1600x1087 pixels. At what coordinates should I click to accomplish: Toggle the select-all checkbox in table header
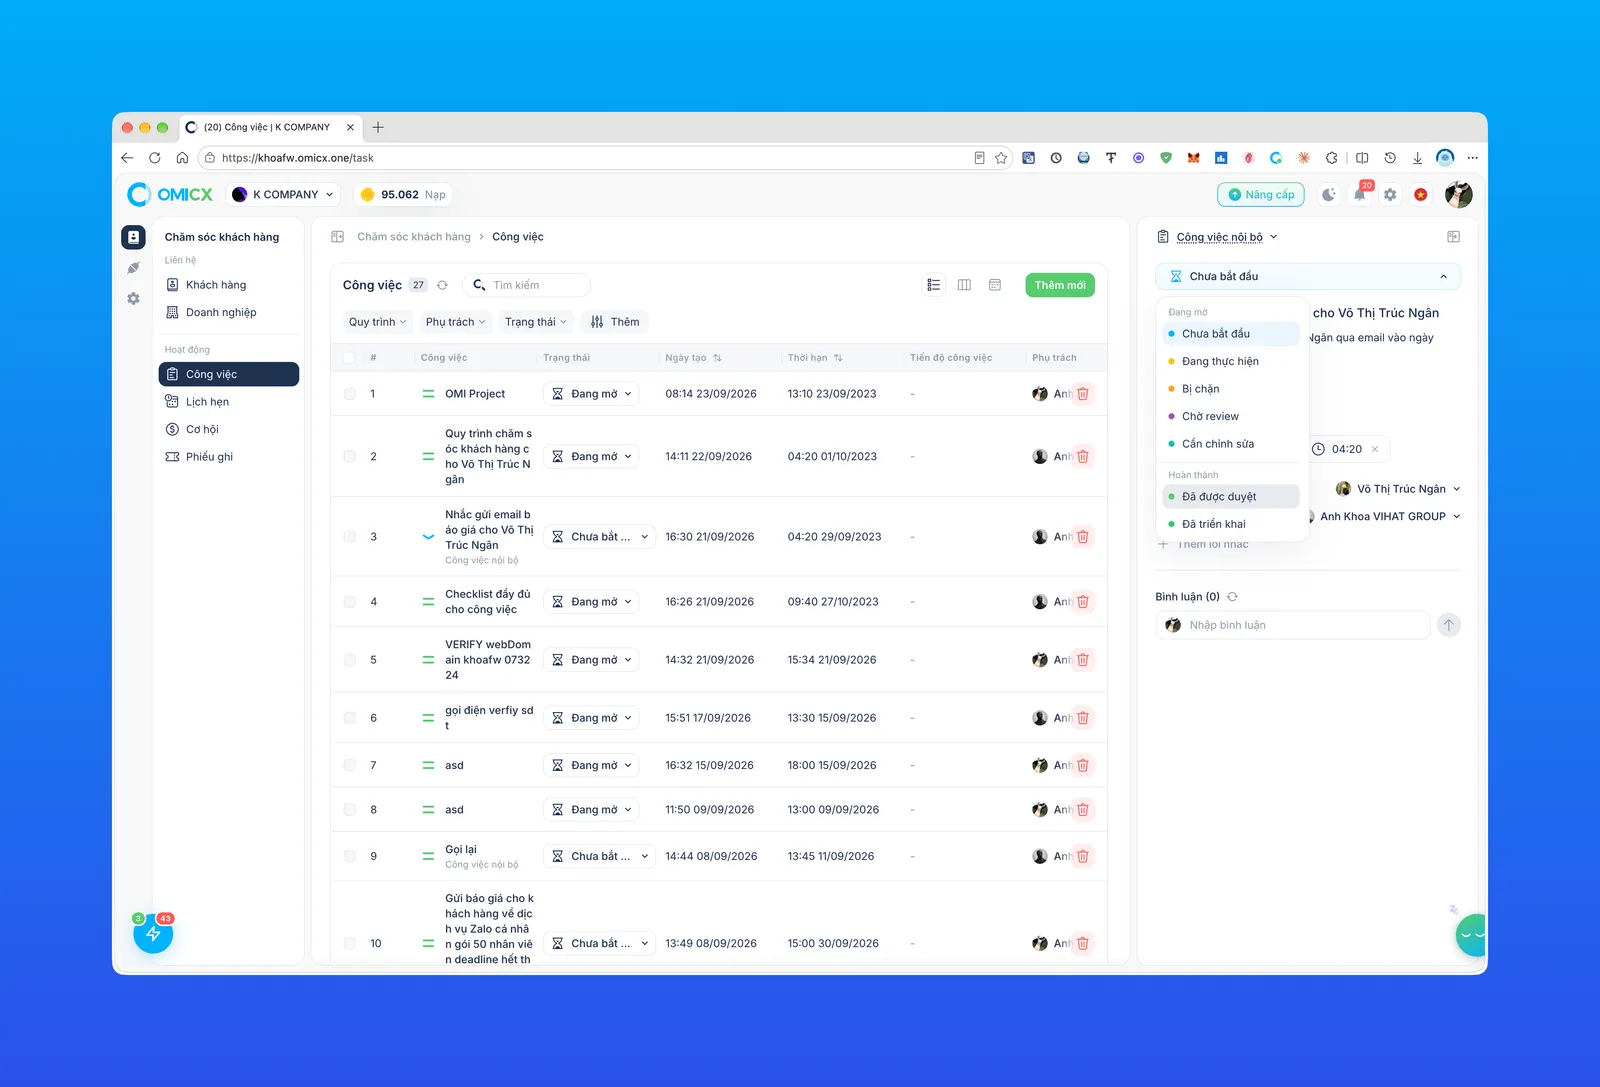[349, 358]
